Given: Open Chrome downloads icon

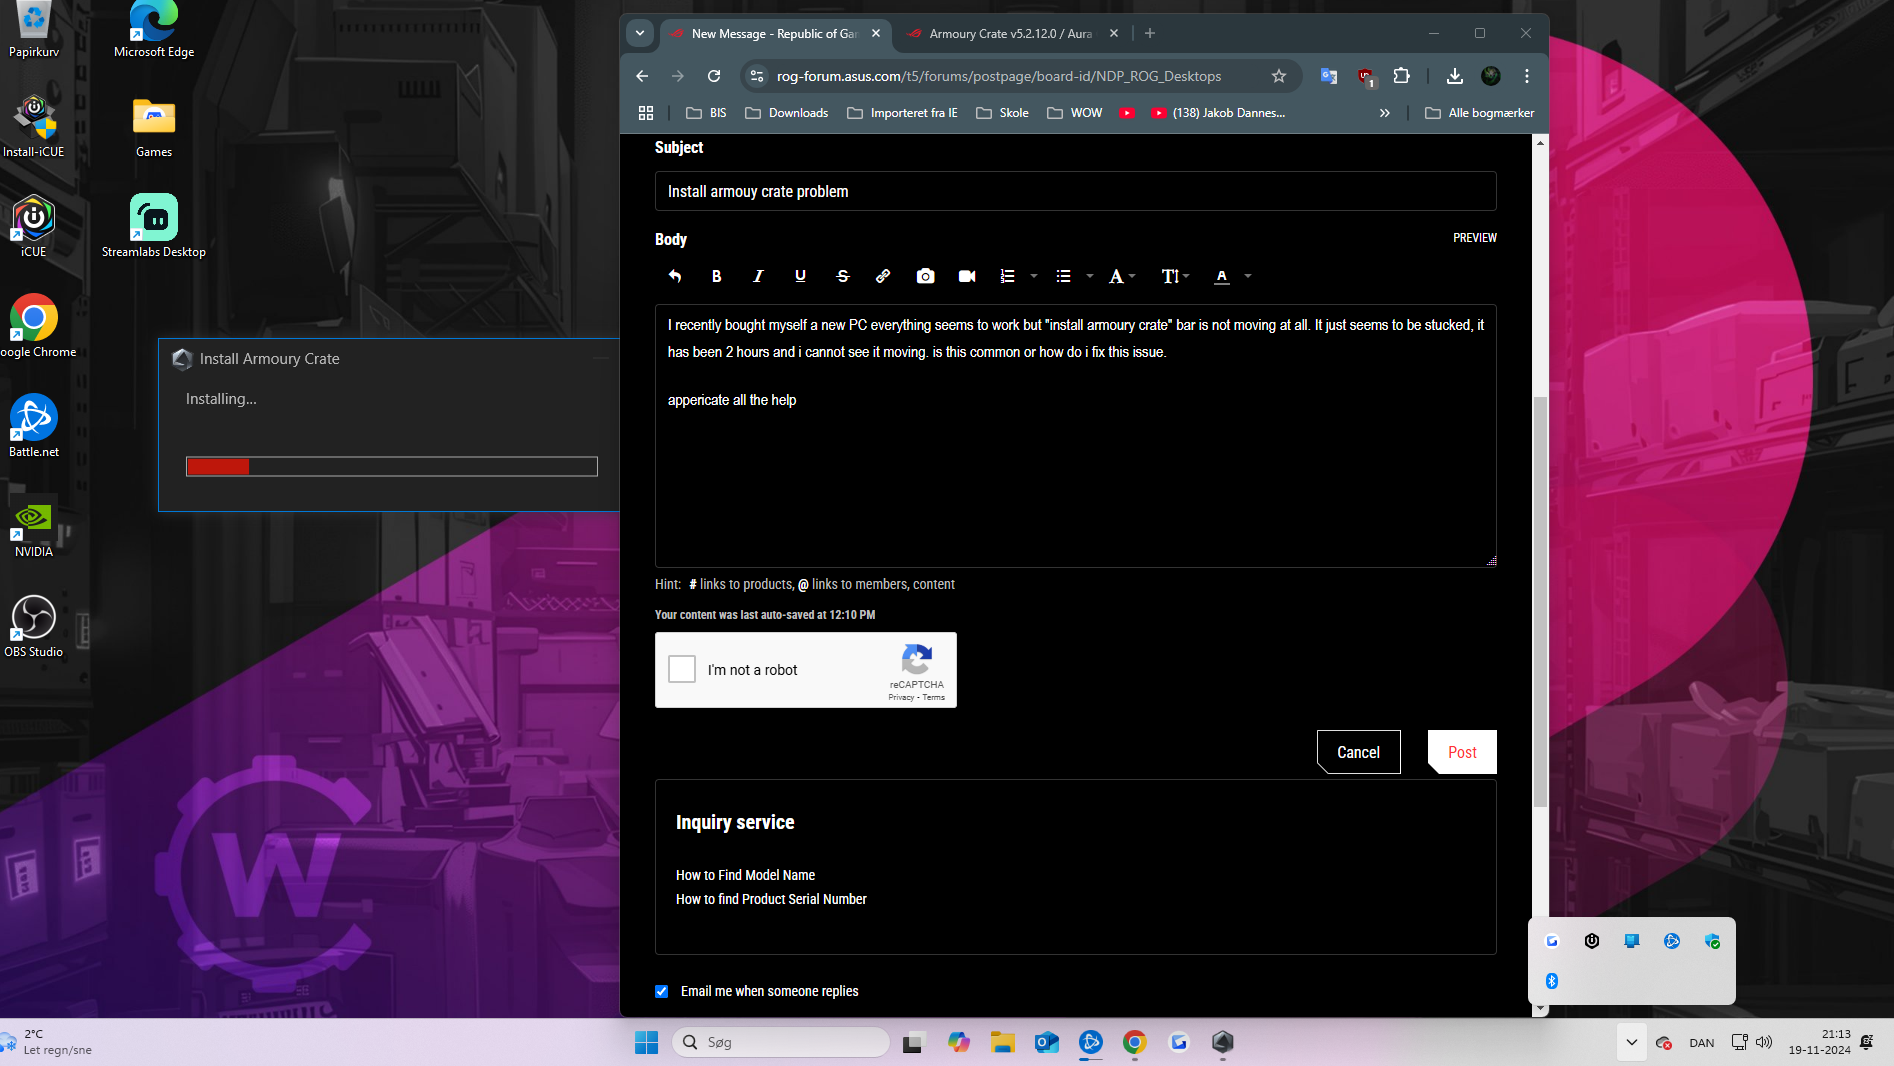Looking at the screenshot, I should 1455,76.
